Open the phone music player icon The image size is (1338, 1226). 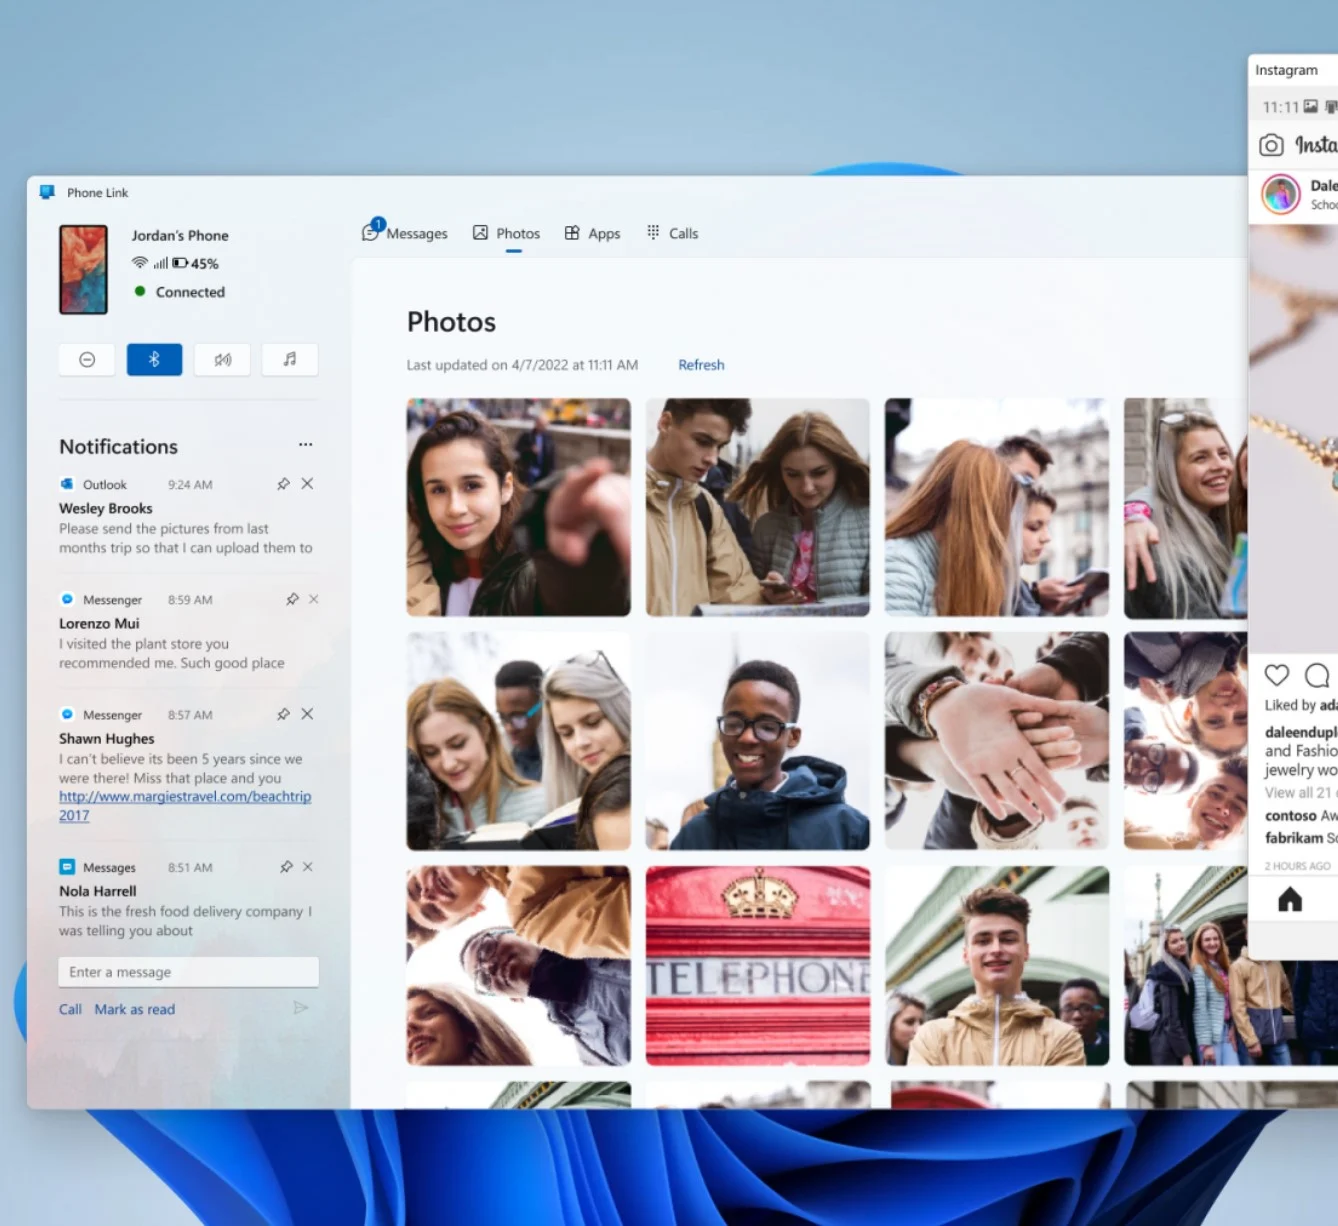pos(289,360)
